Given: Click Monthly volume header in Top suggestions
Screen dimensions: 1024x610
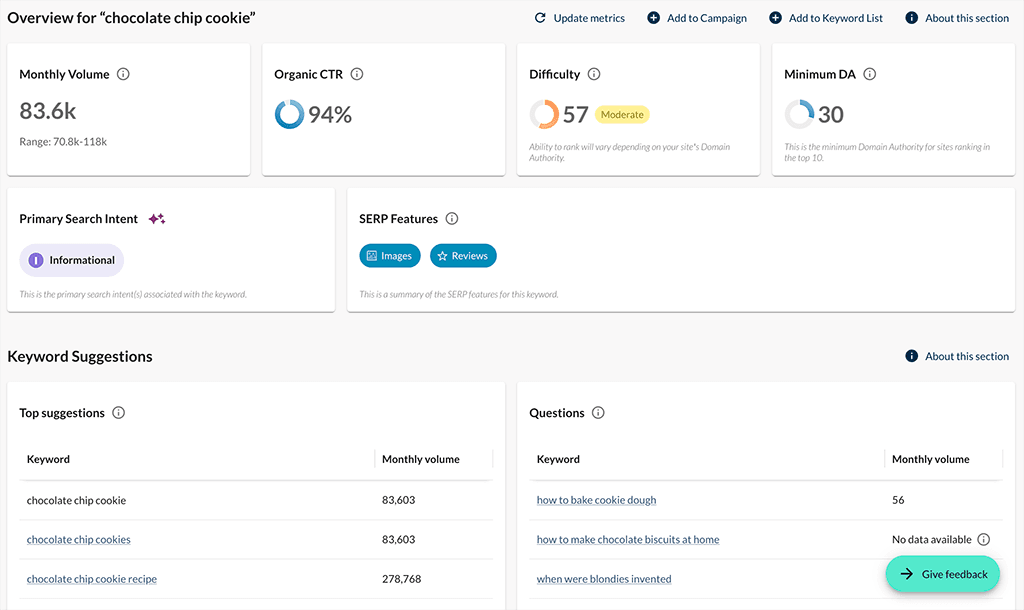Looking at the screenshot, I should [x=421, y=459].
